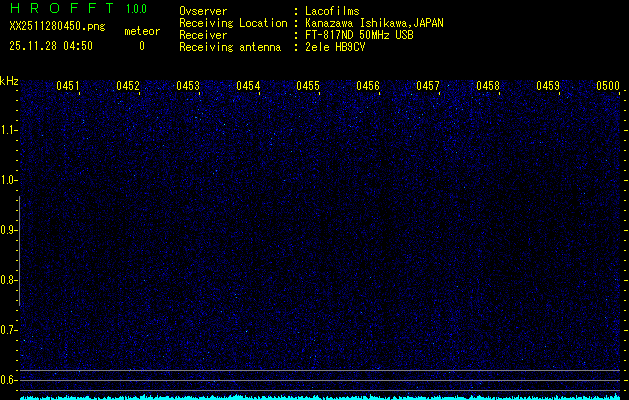Image resolution: width=629 pixels, height=400 pixels.
Task: Click the 0451 time marker
Action: (68, 86)
